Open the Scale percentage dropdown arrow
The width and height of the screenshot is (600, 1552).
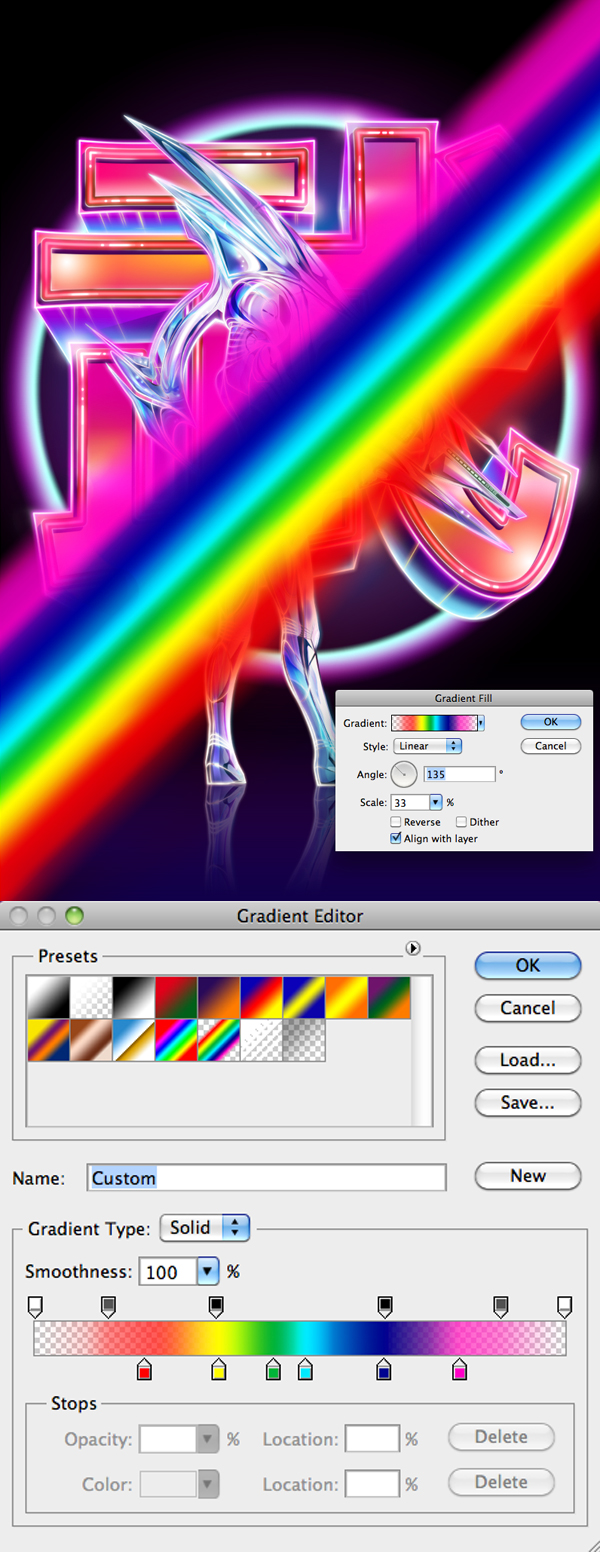(435, 802)
